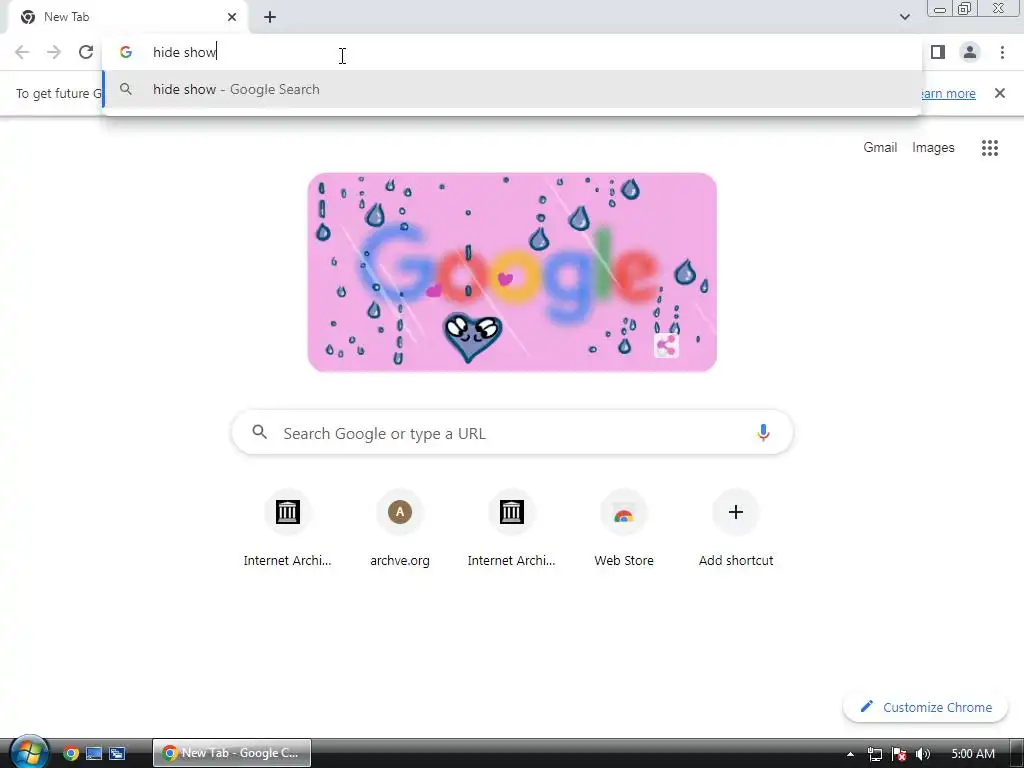Screen dimensions: 1024x768
Task: Open the Gmail link
Action: (x=880, y=148)
